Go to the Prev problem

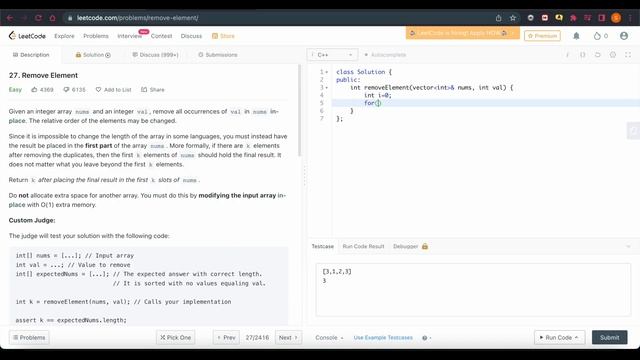click(226, 338)
